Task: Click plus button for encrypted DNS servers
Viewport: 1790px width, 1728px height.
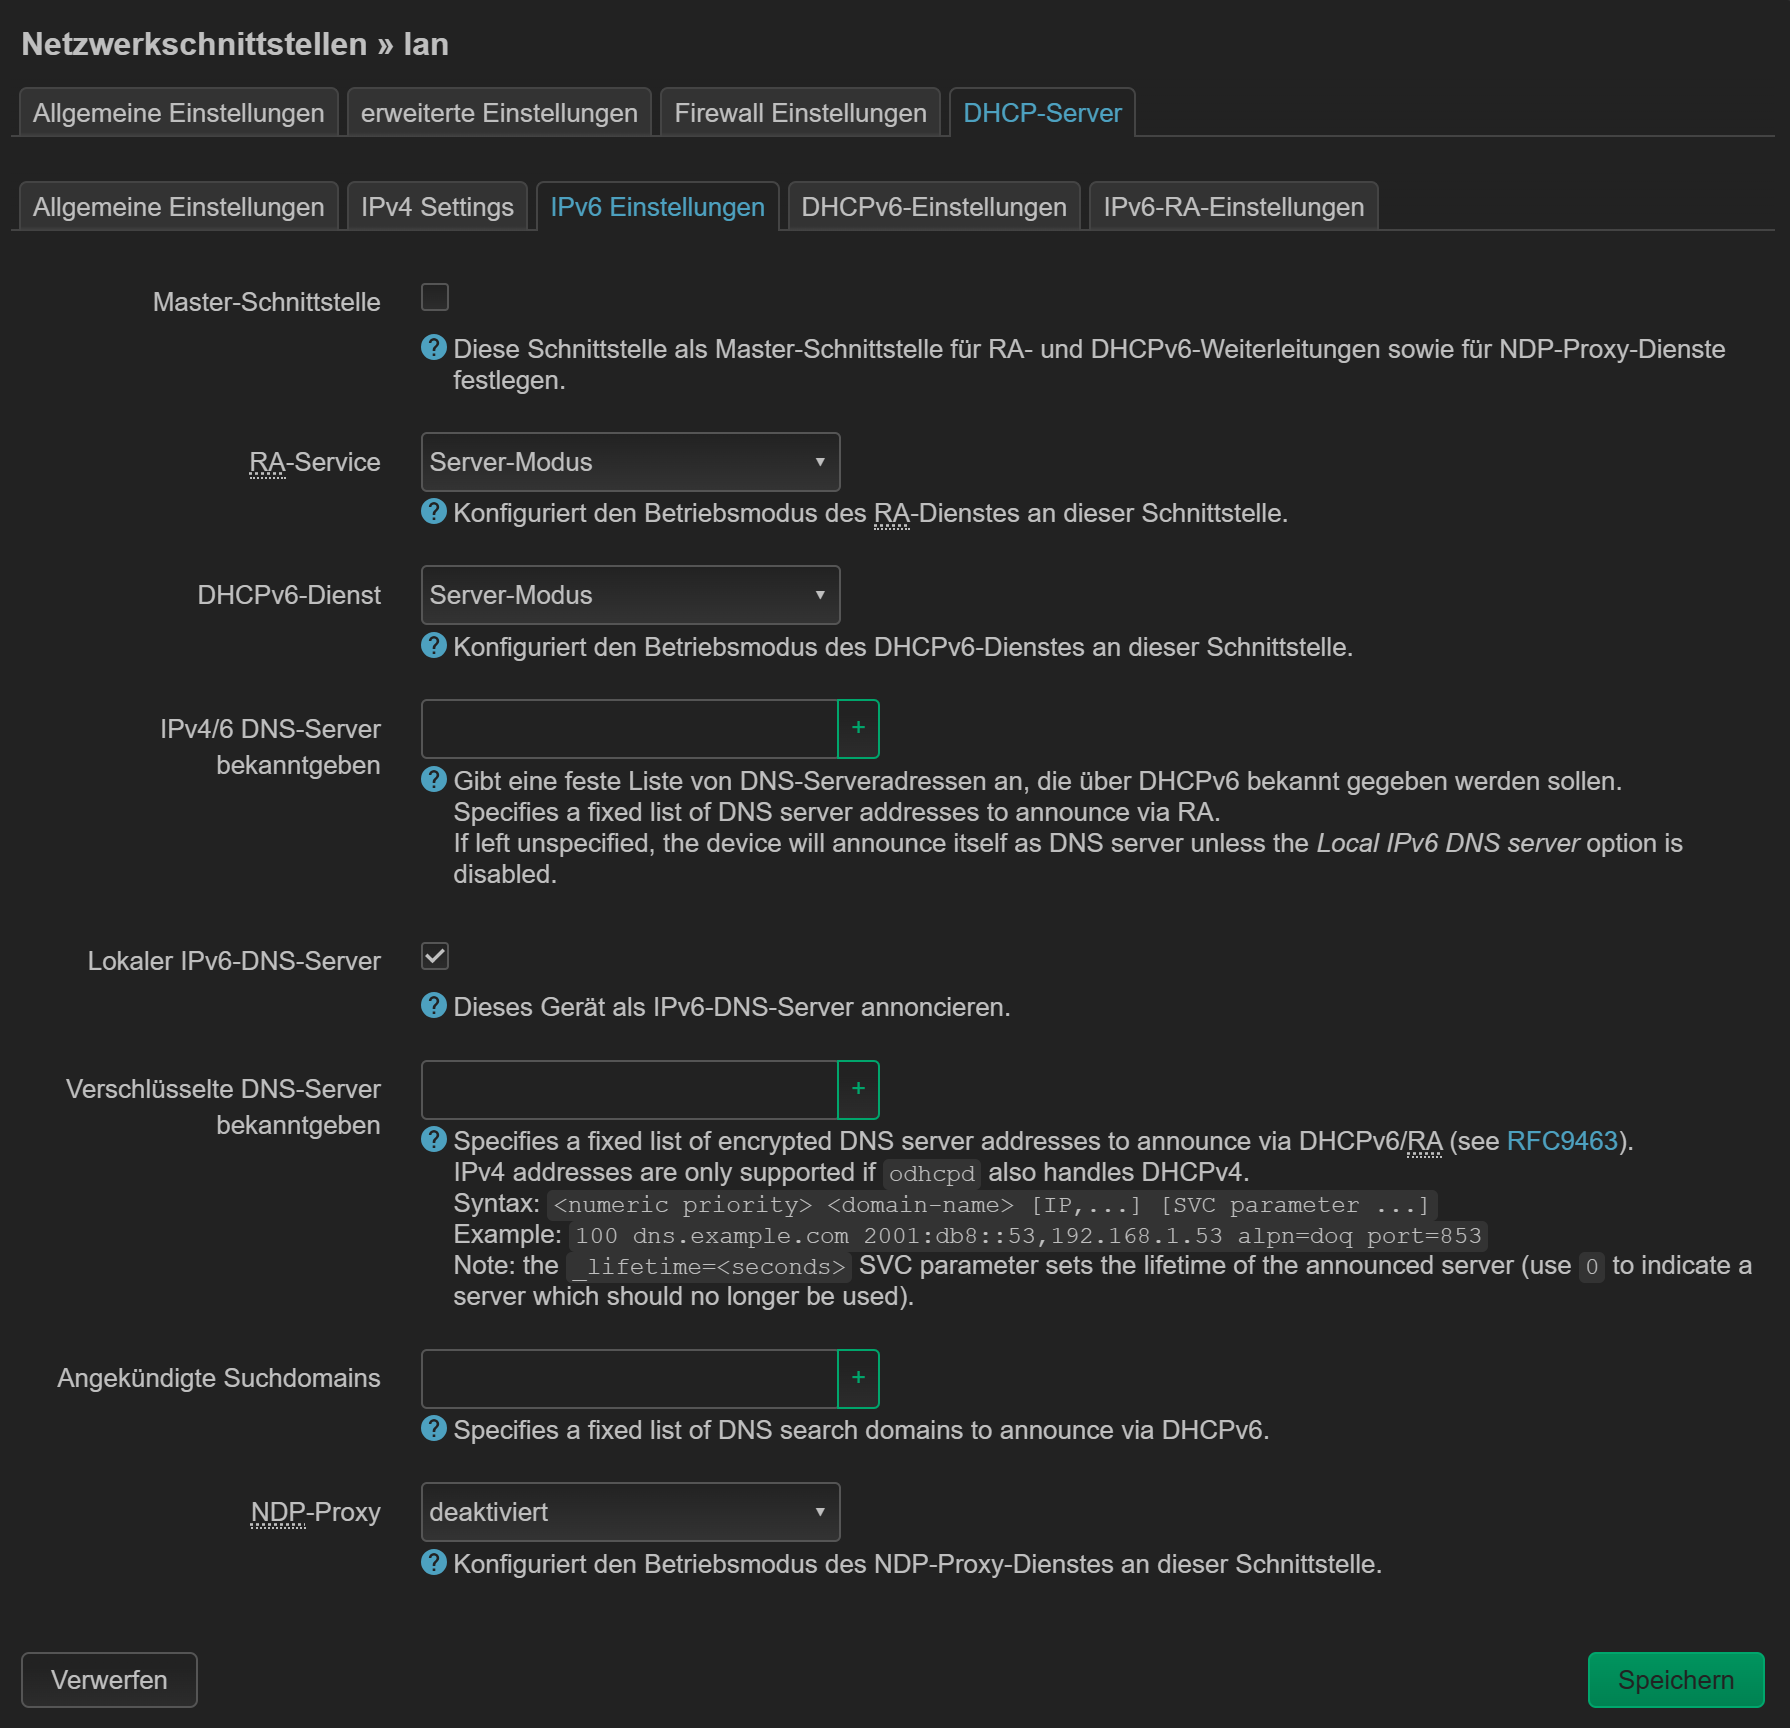Action: point(858,1090)
